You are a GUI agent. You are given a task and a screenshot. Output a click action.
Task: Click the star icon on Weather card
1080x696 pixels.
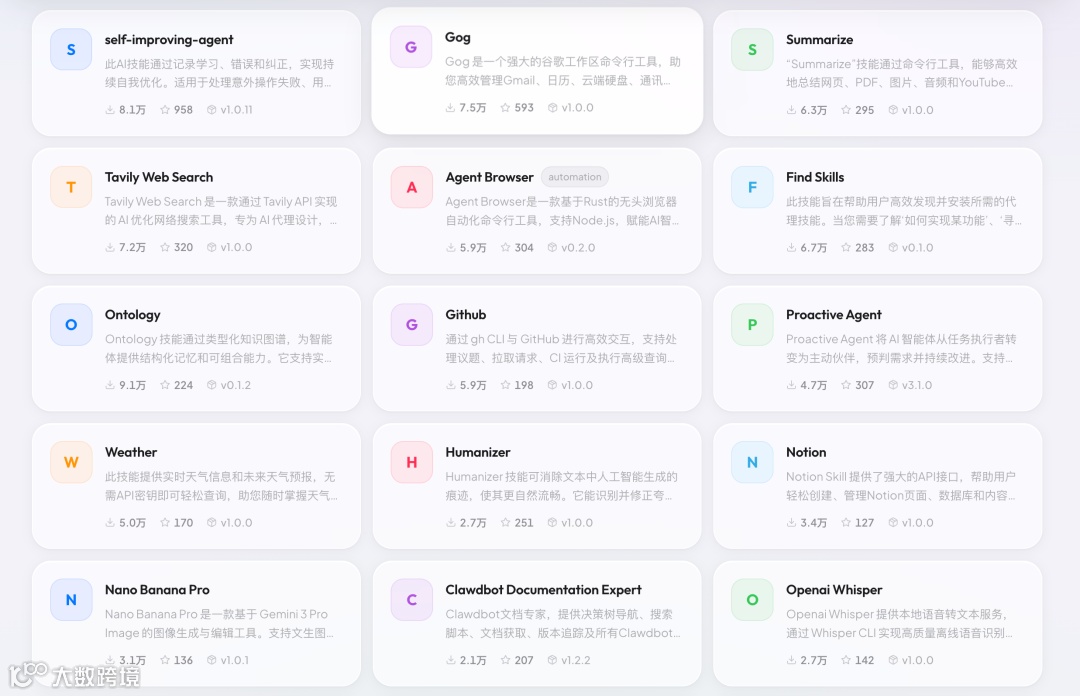point(165,522)
